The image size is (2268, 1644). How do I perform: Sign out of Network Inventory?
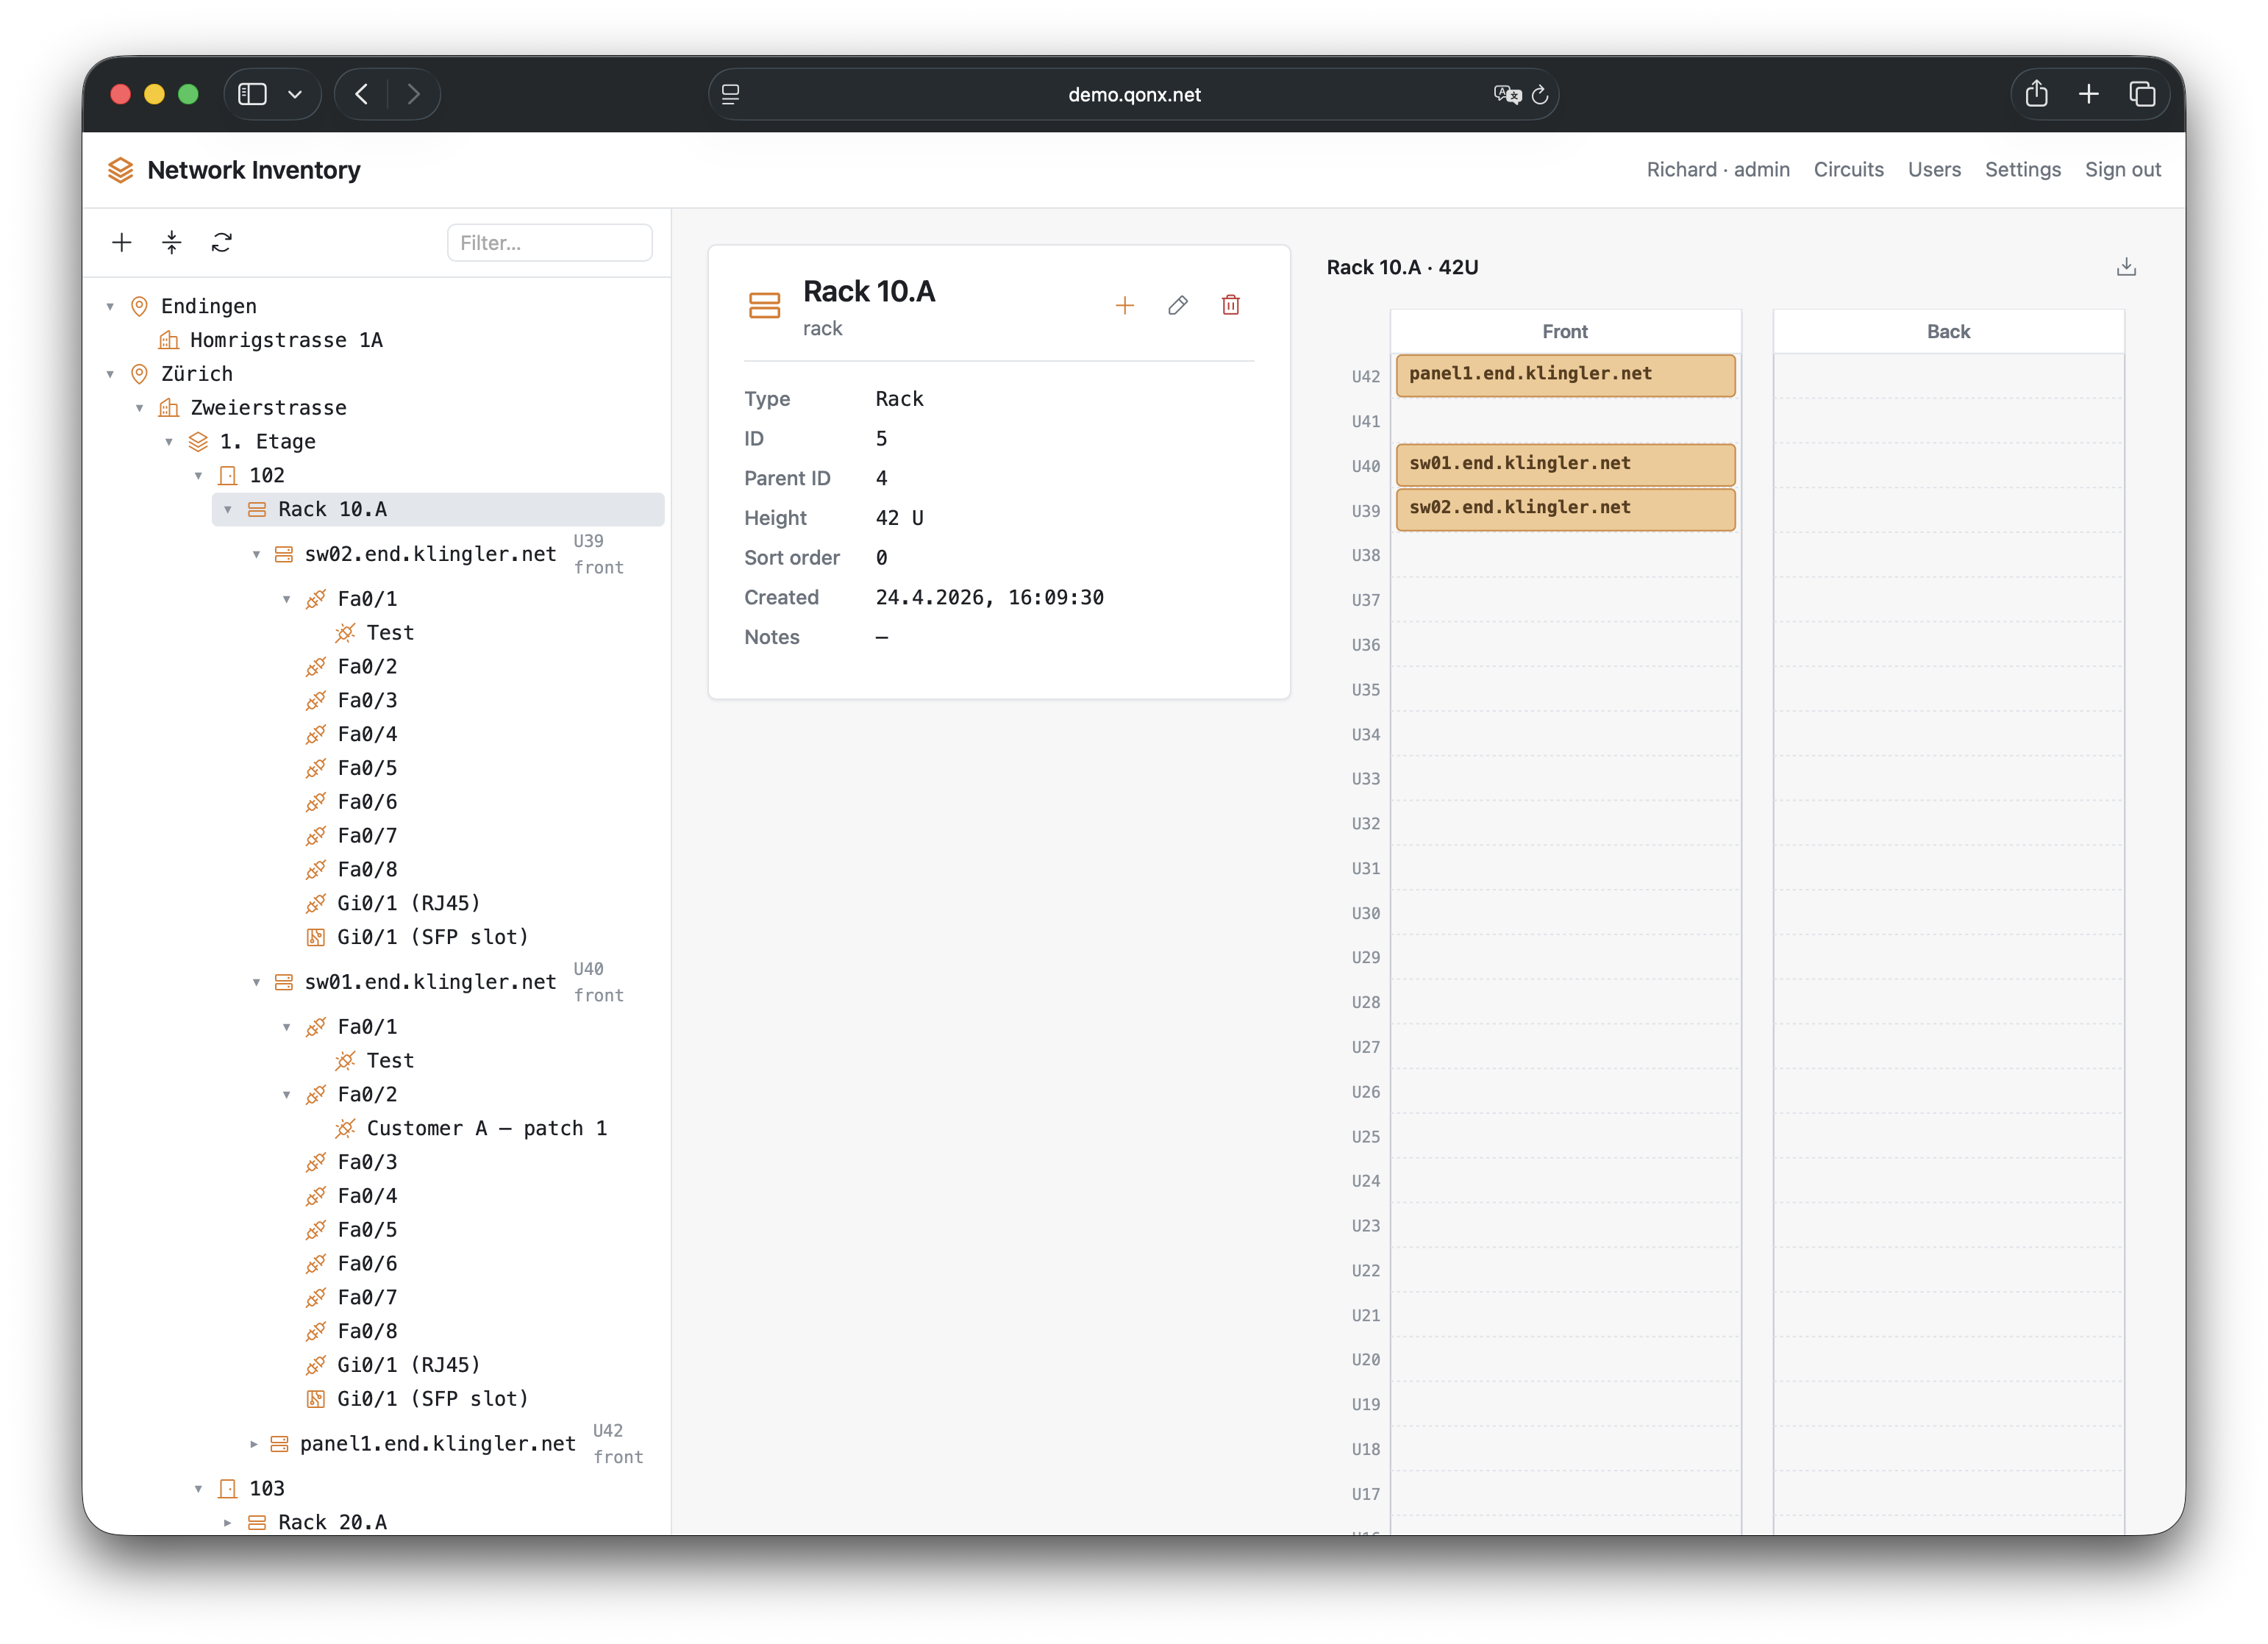(2122, 170)
